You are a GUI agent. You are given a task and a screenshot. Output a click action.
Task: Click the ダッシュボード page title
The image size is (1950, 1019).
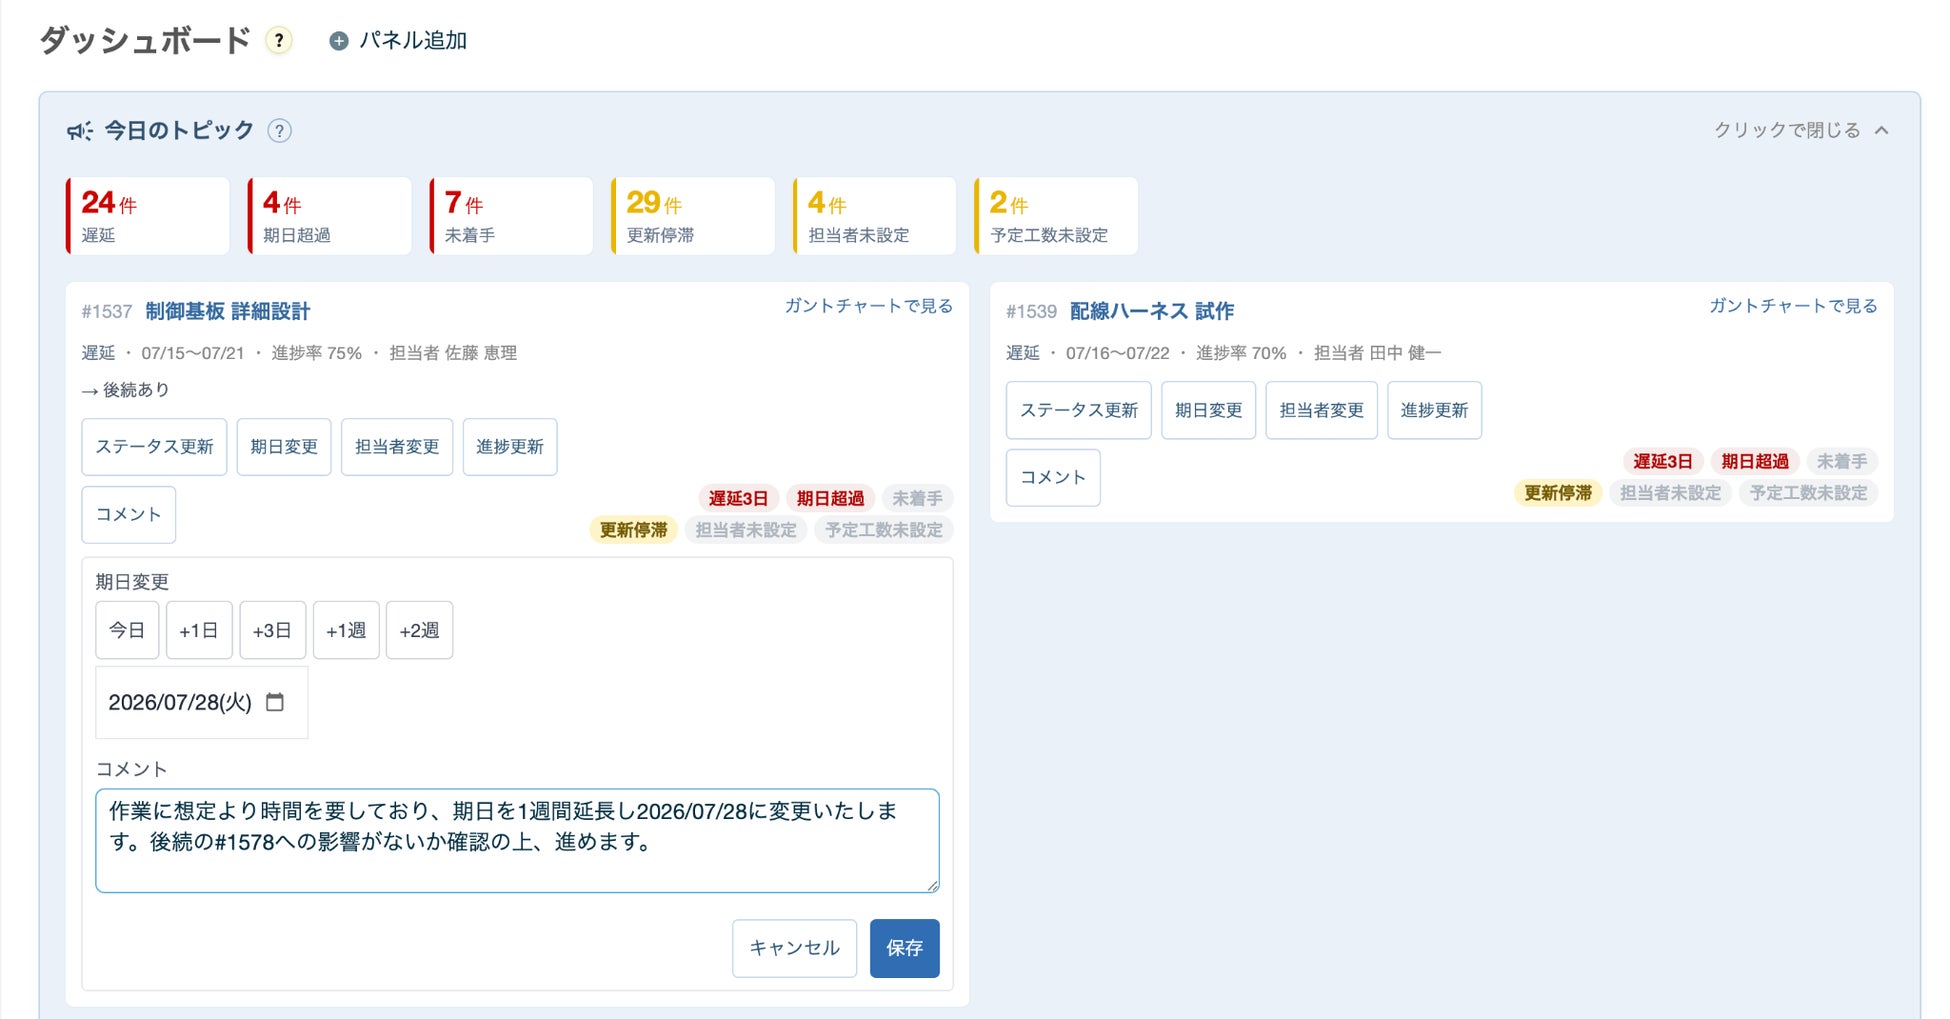[145, 41]
